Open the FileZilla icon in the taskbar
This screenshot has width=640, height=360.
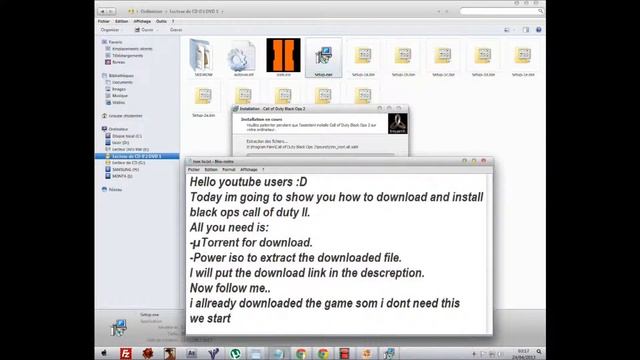(x=126, y=353)
